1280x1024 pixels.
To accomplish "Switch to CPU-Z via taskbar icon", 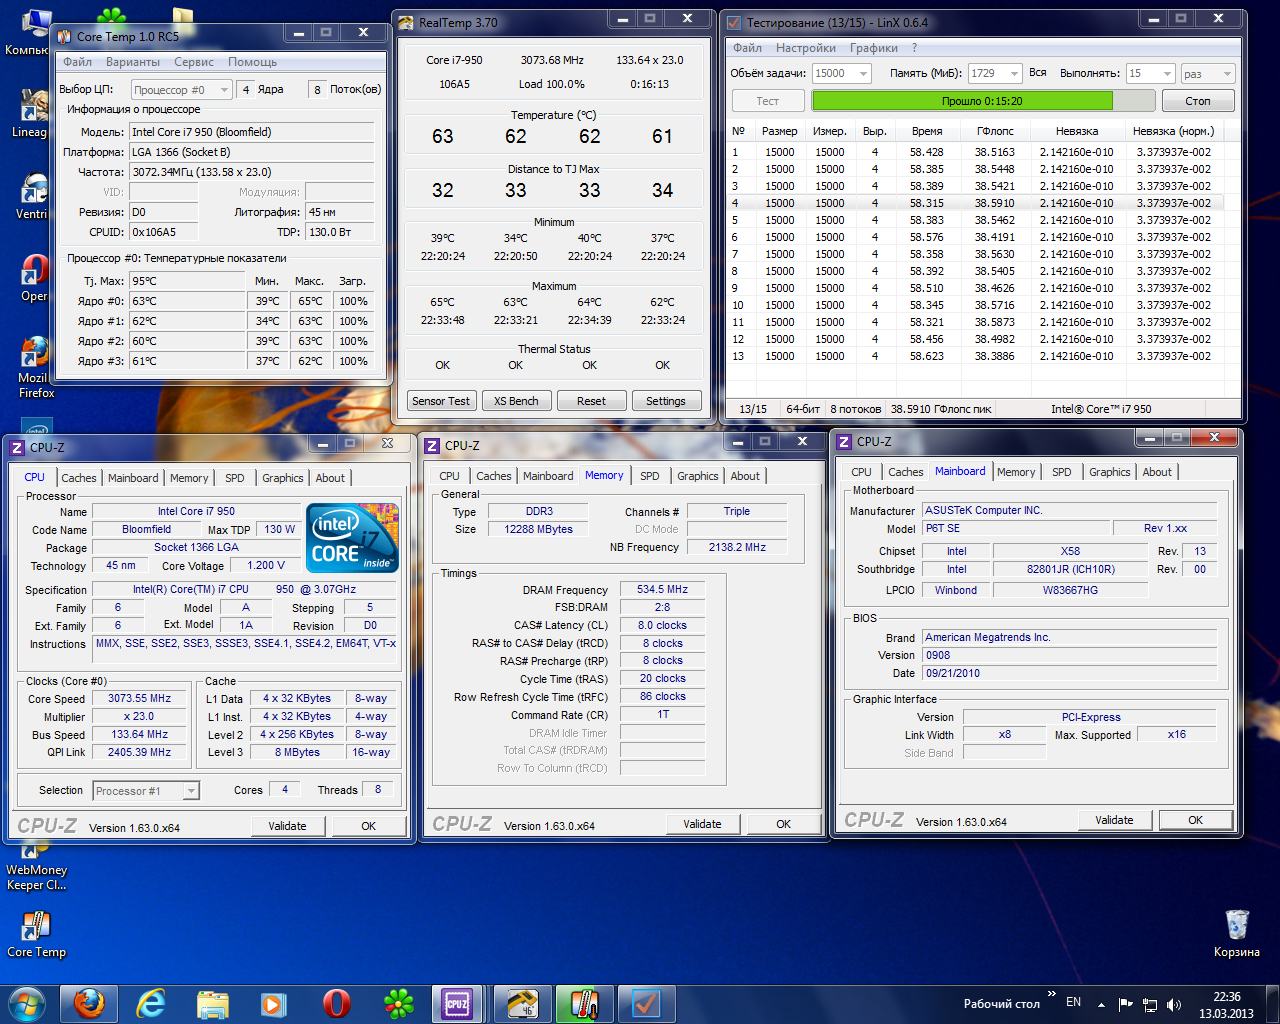I will 458,1003.
